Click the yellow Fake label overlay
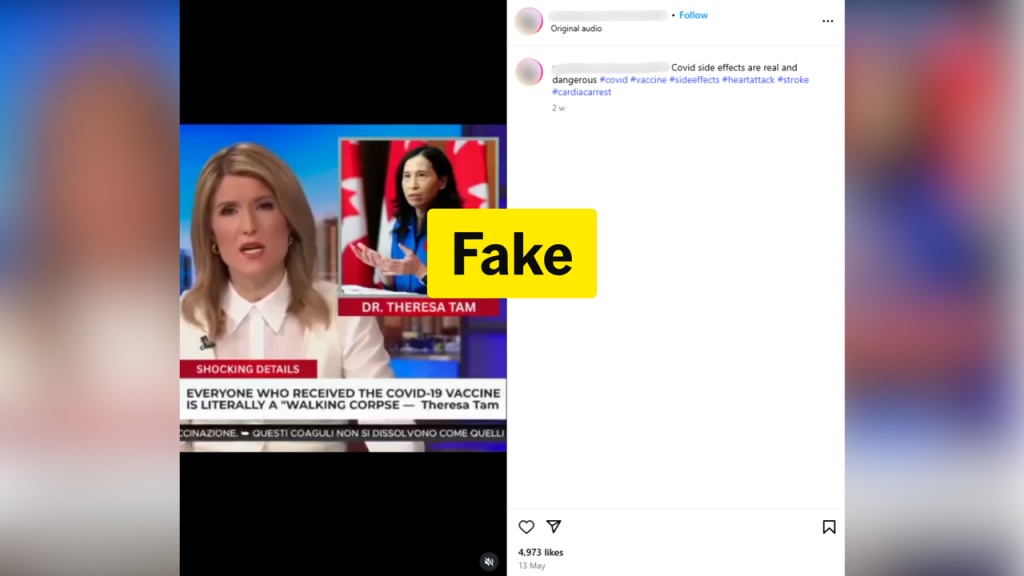 (x=512, y=253)
